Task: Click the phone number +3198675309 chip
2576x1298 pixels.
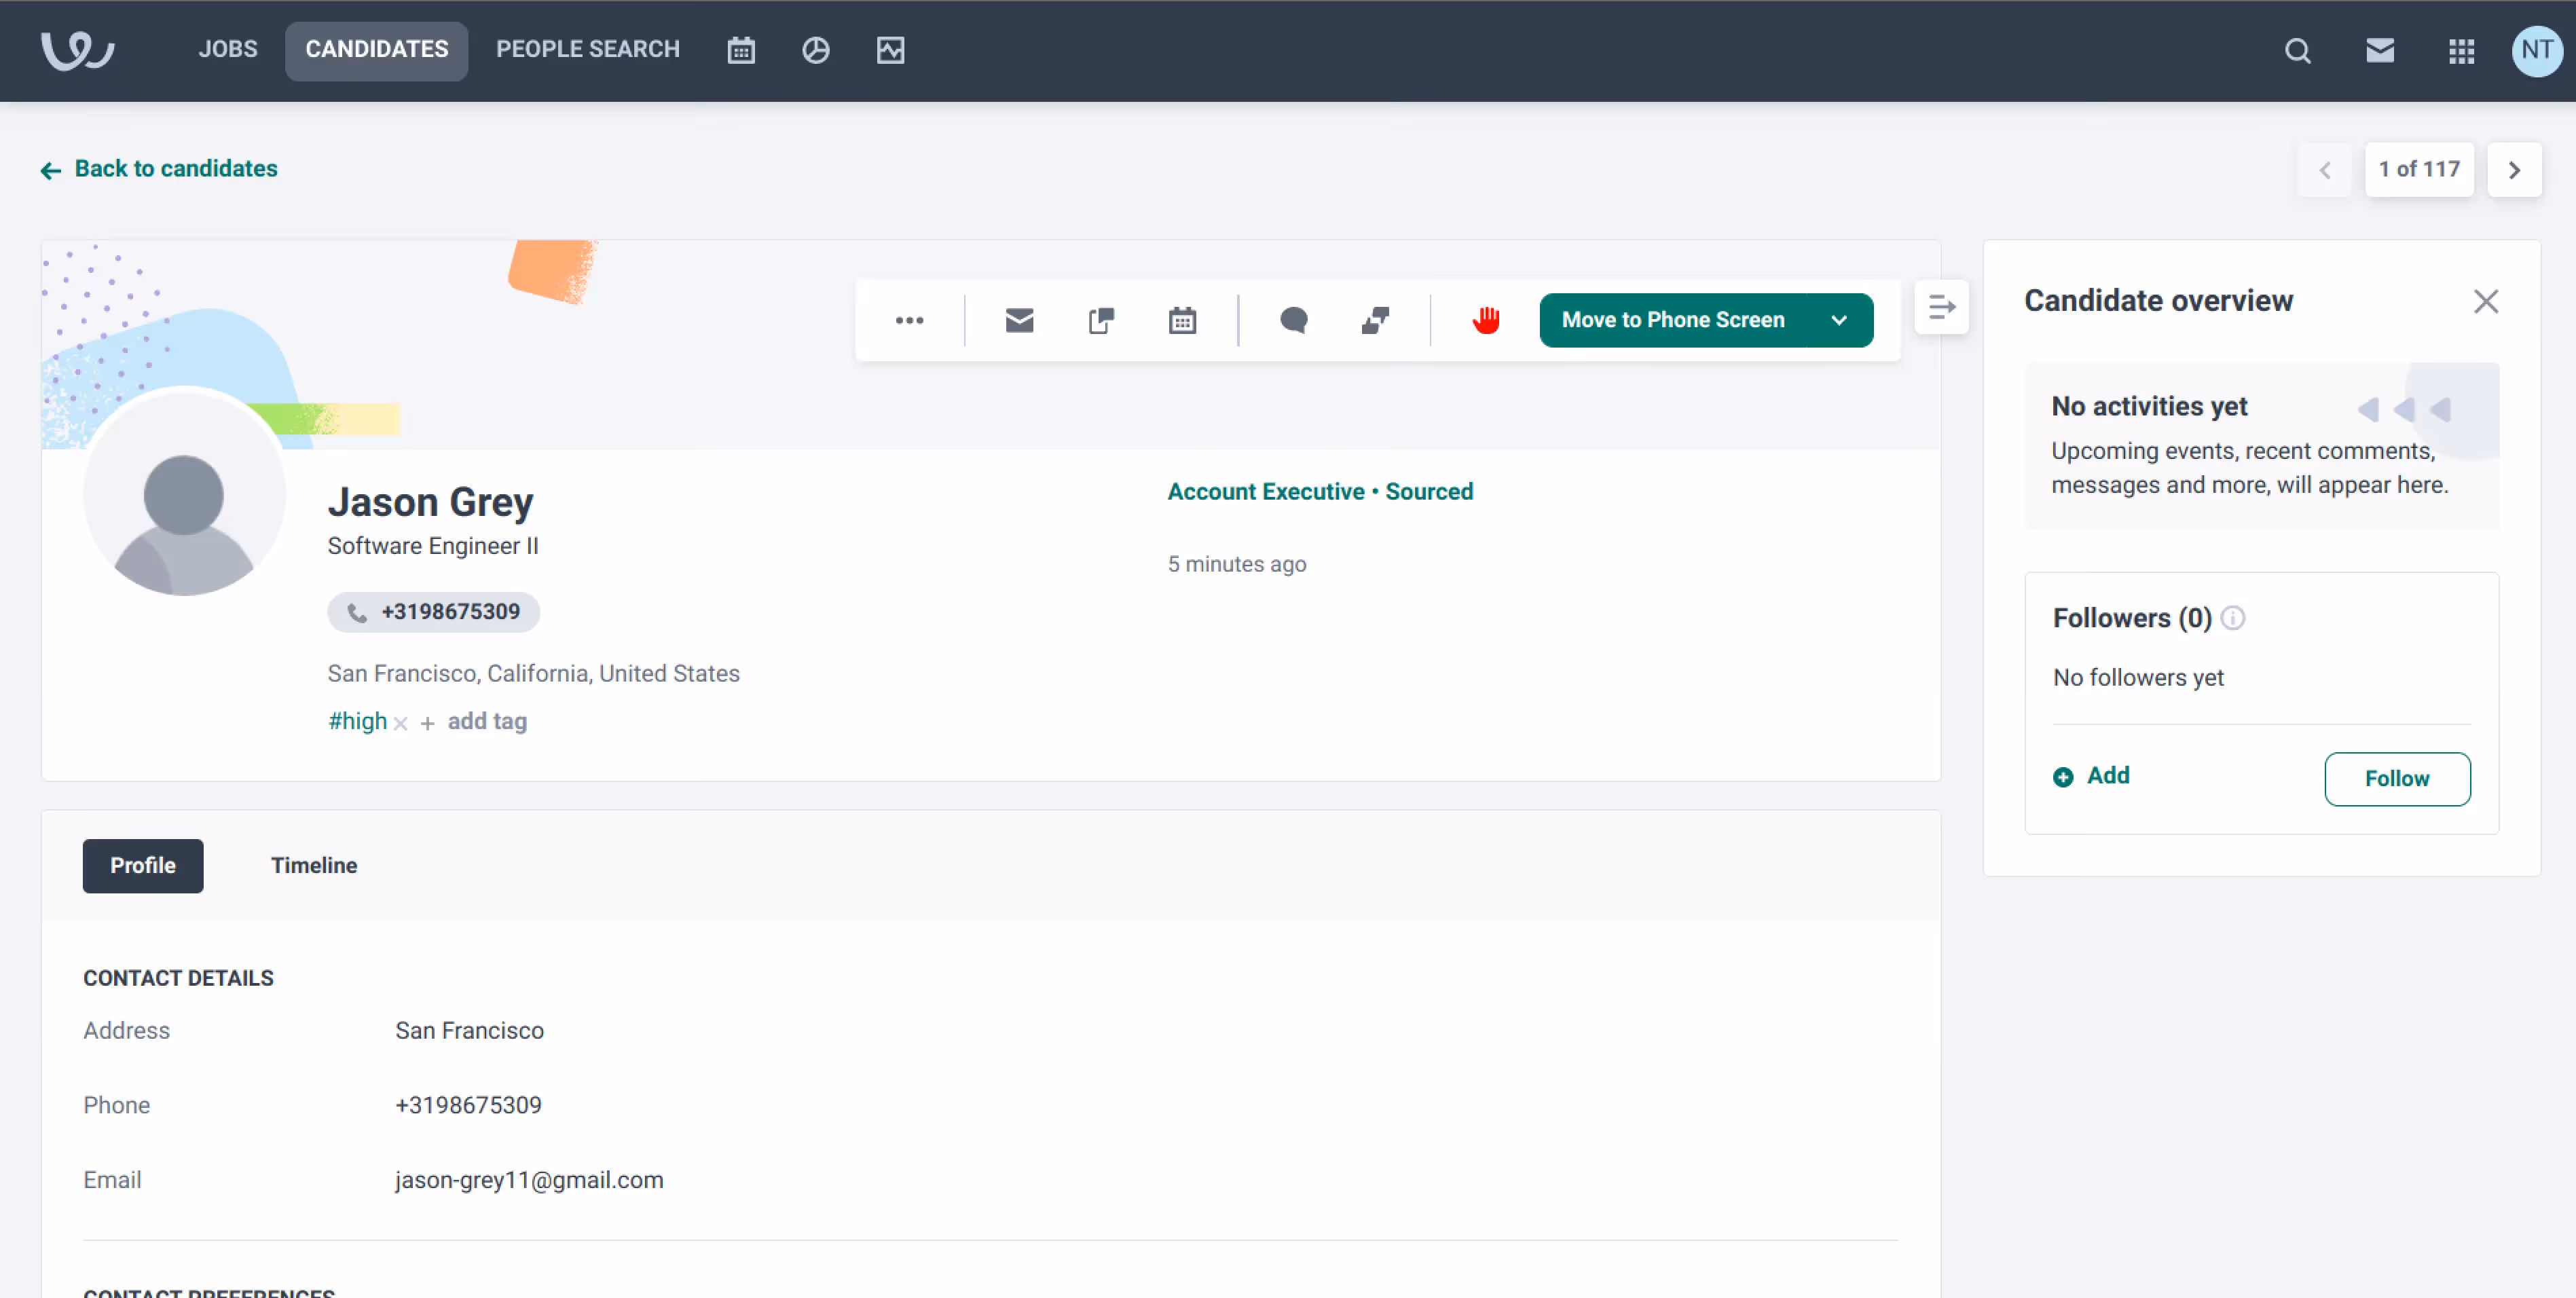Action: coord(434,612)
